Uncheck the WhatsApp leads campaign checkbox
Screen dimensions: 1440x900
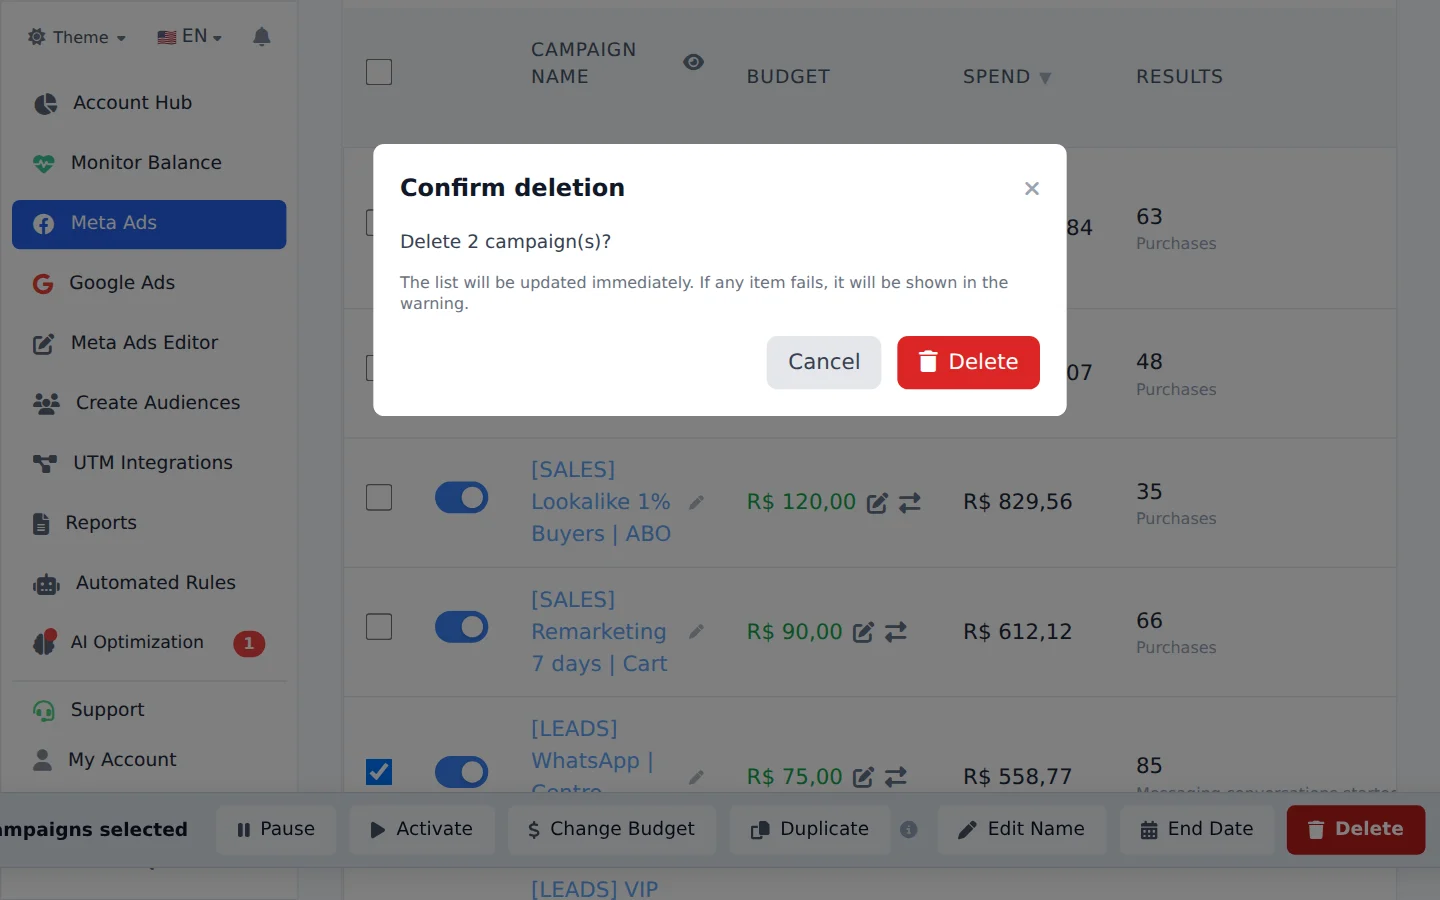pyautogui.click(x=379, y=772)
